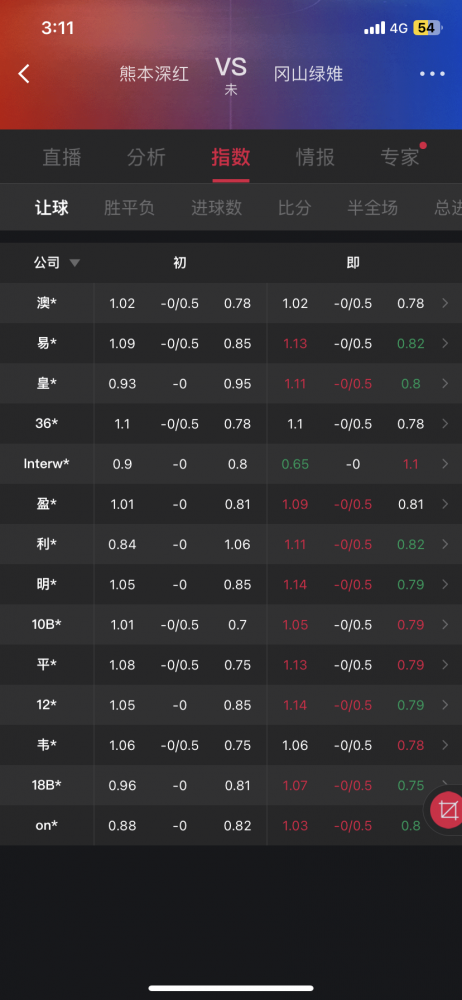Switch to the 直播 tab
Screen dimensions: 462x1000
[x=62, y=158]
